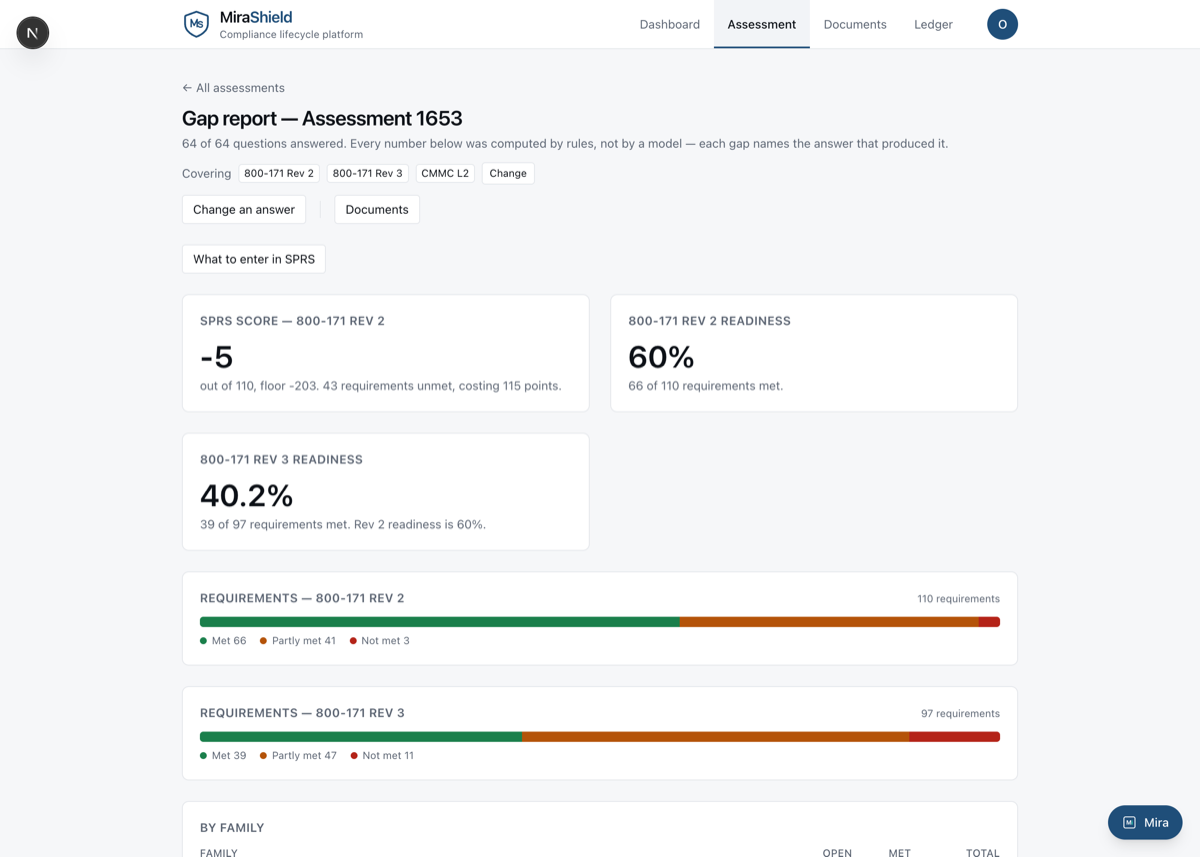The height and width of the screenshot is (857, 1200).
Task: Click the OPEN column header
Action: tap(837, 852)
